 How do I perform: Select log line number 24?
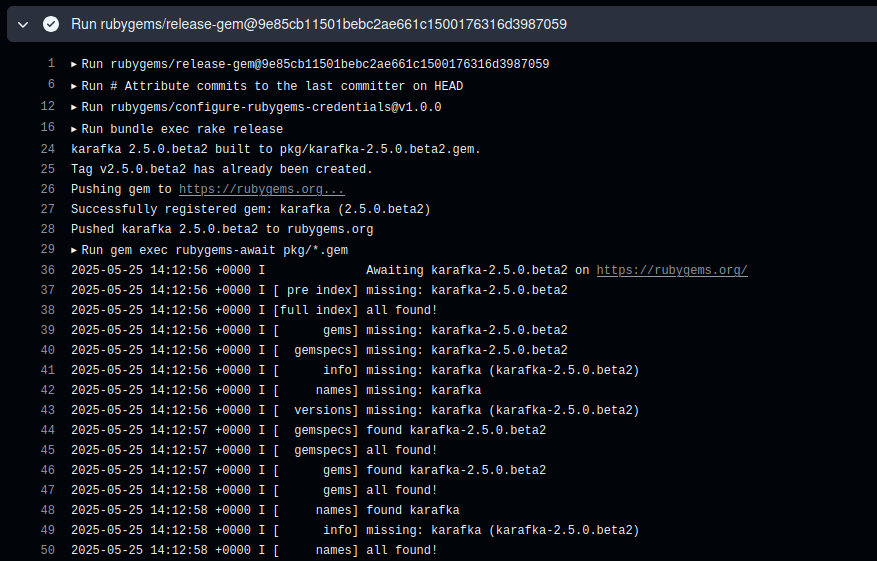pyautogui.click(x=48, y=149)
